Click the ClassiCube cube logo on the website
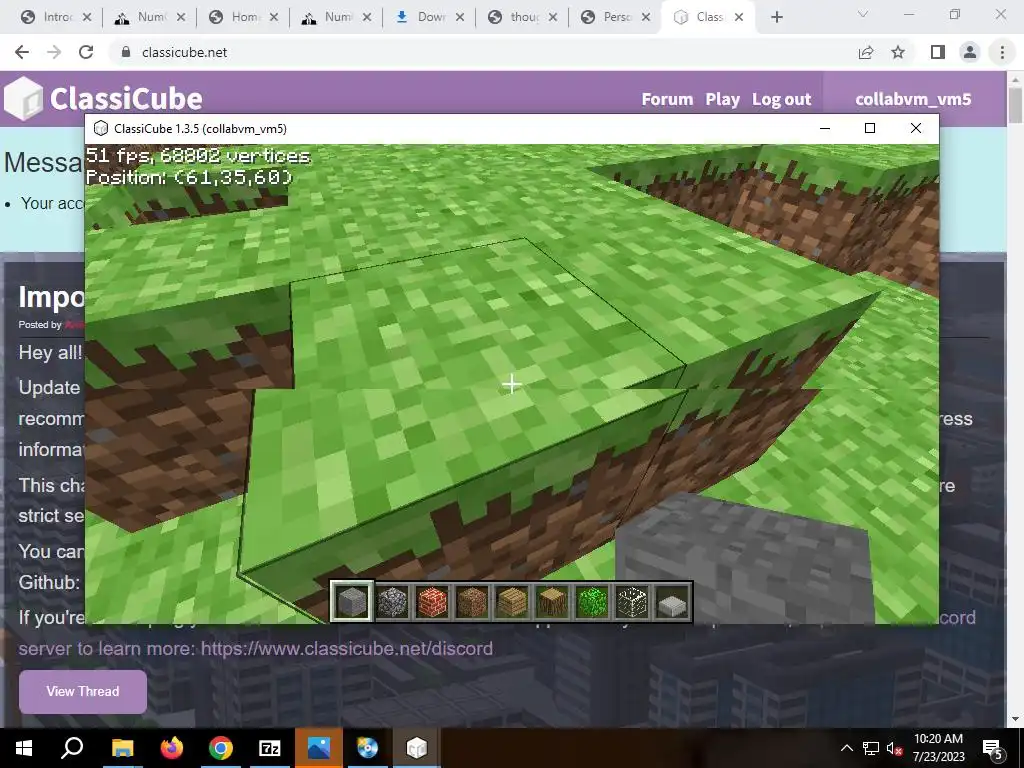The width and height of the screenshot is (1024, 768). pos(24,99)
